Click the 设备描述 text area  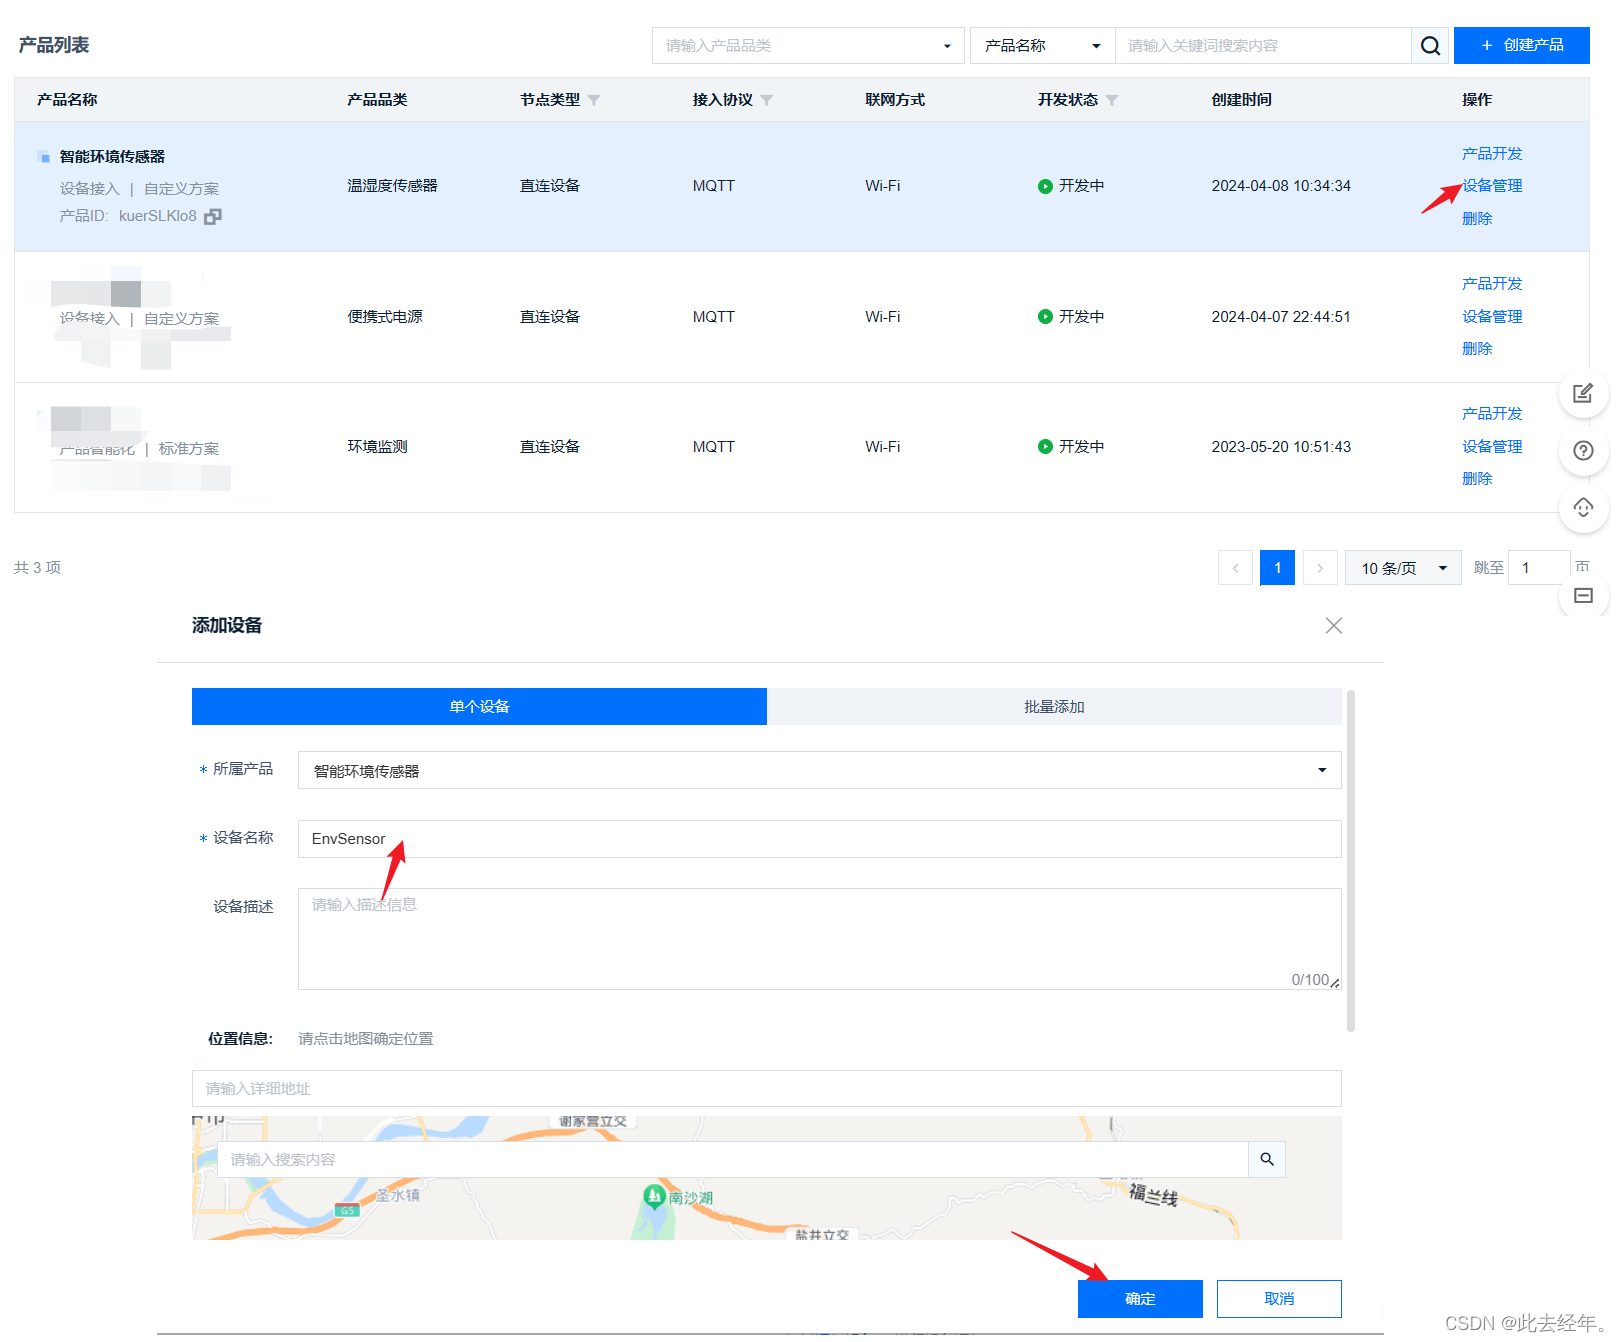click(x=819, y=939)
